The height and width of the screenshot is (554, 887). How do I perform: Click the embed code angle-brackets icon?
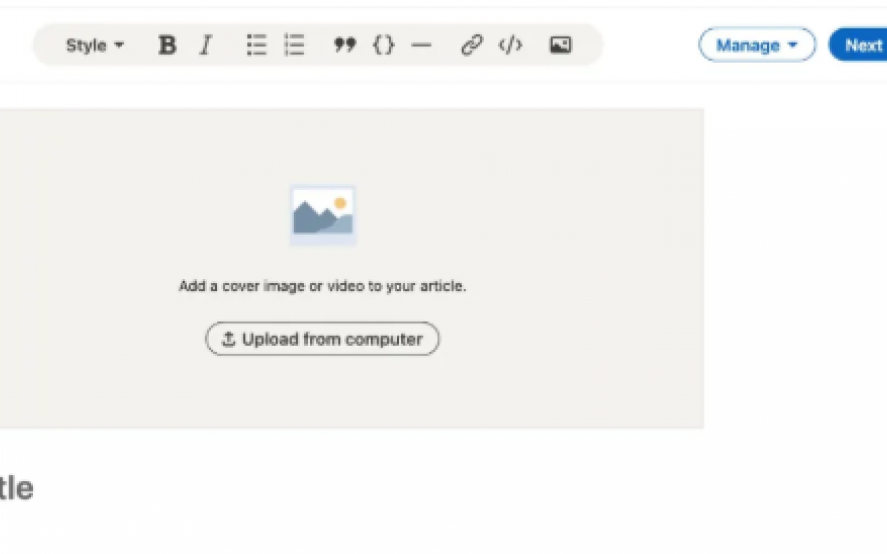pyautogui.click(x=510, y=45)
